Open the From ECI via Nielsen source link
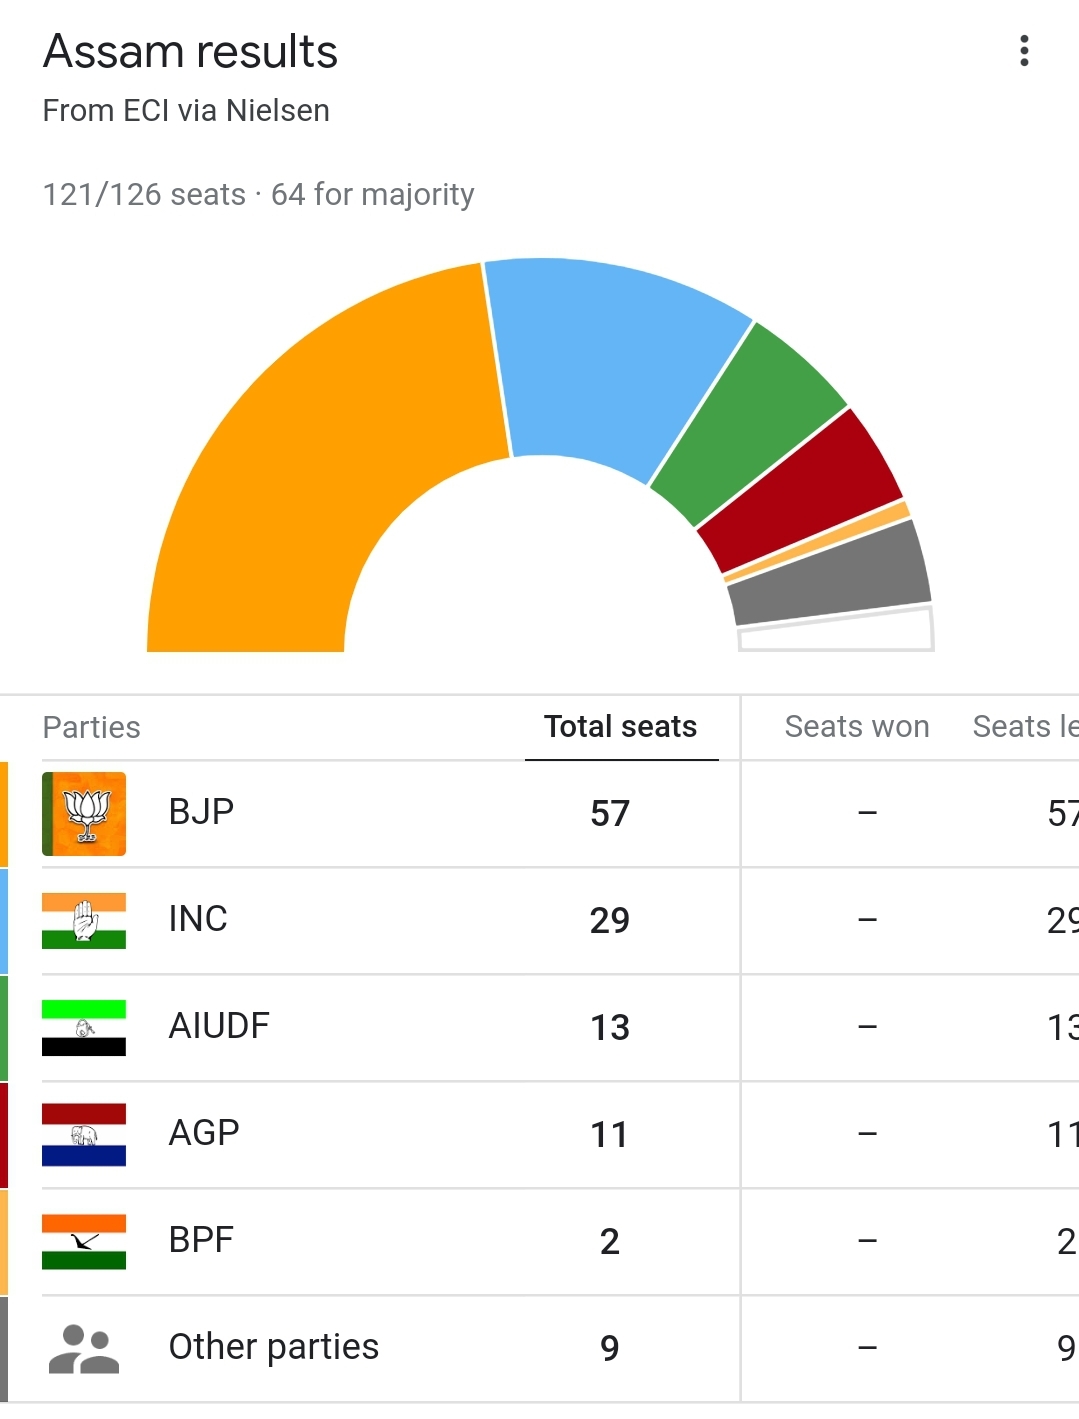The width and height of the screenshot is (1079, 1419). point(186,111)
